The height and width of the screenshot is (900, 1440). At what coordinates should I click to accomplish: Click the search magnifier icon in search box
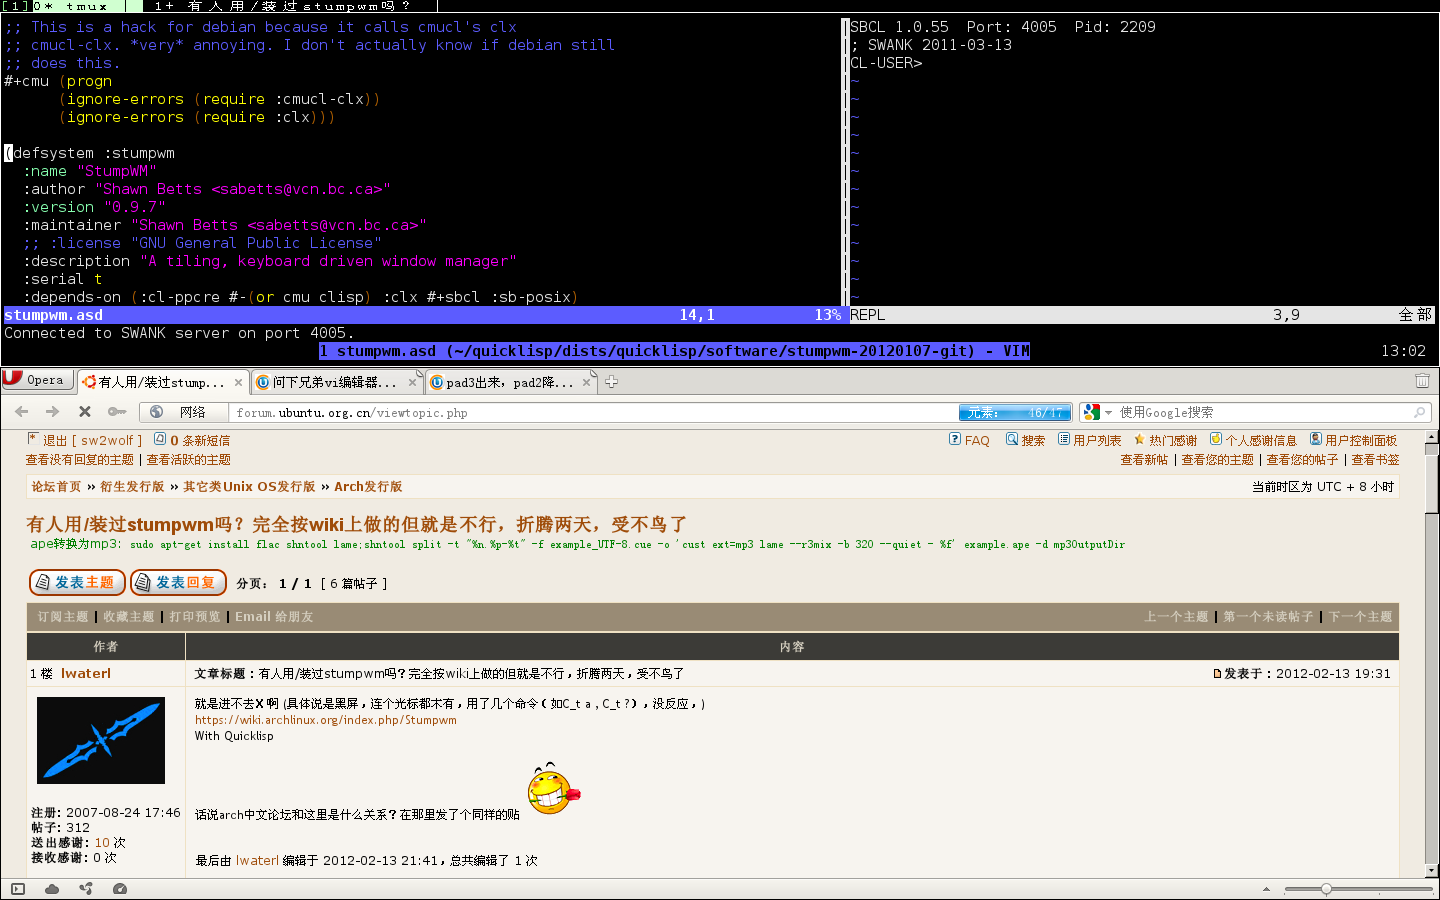(1419, 412)
